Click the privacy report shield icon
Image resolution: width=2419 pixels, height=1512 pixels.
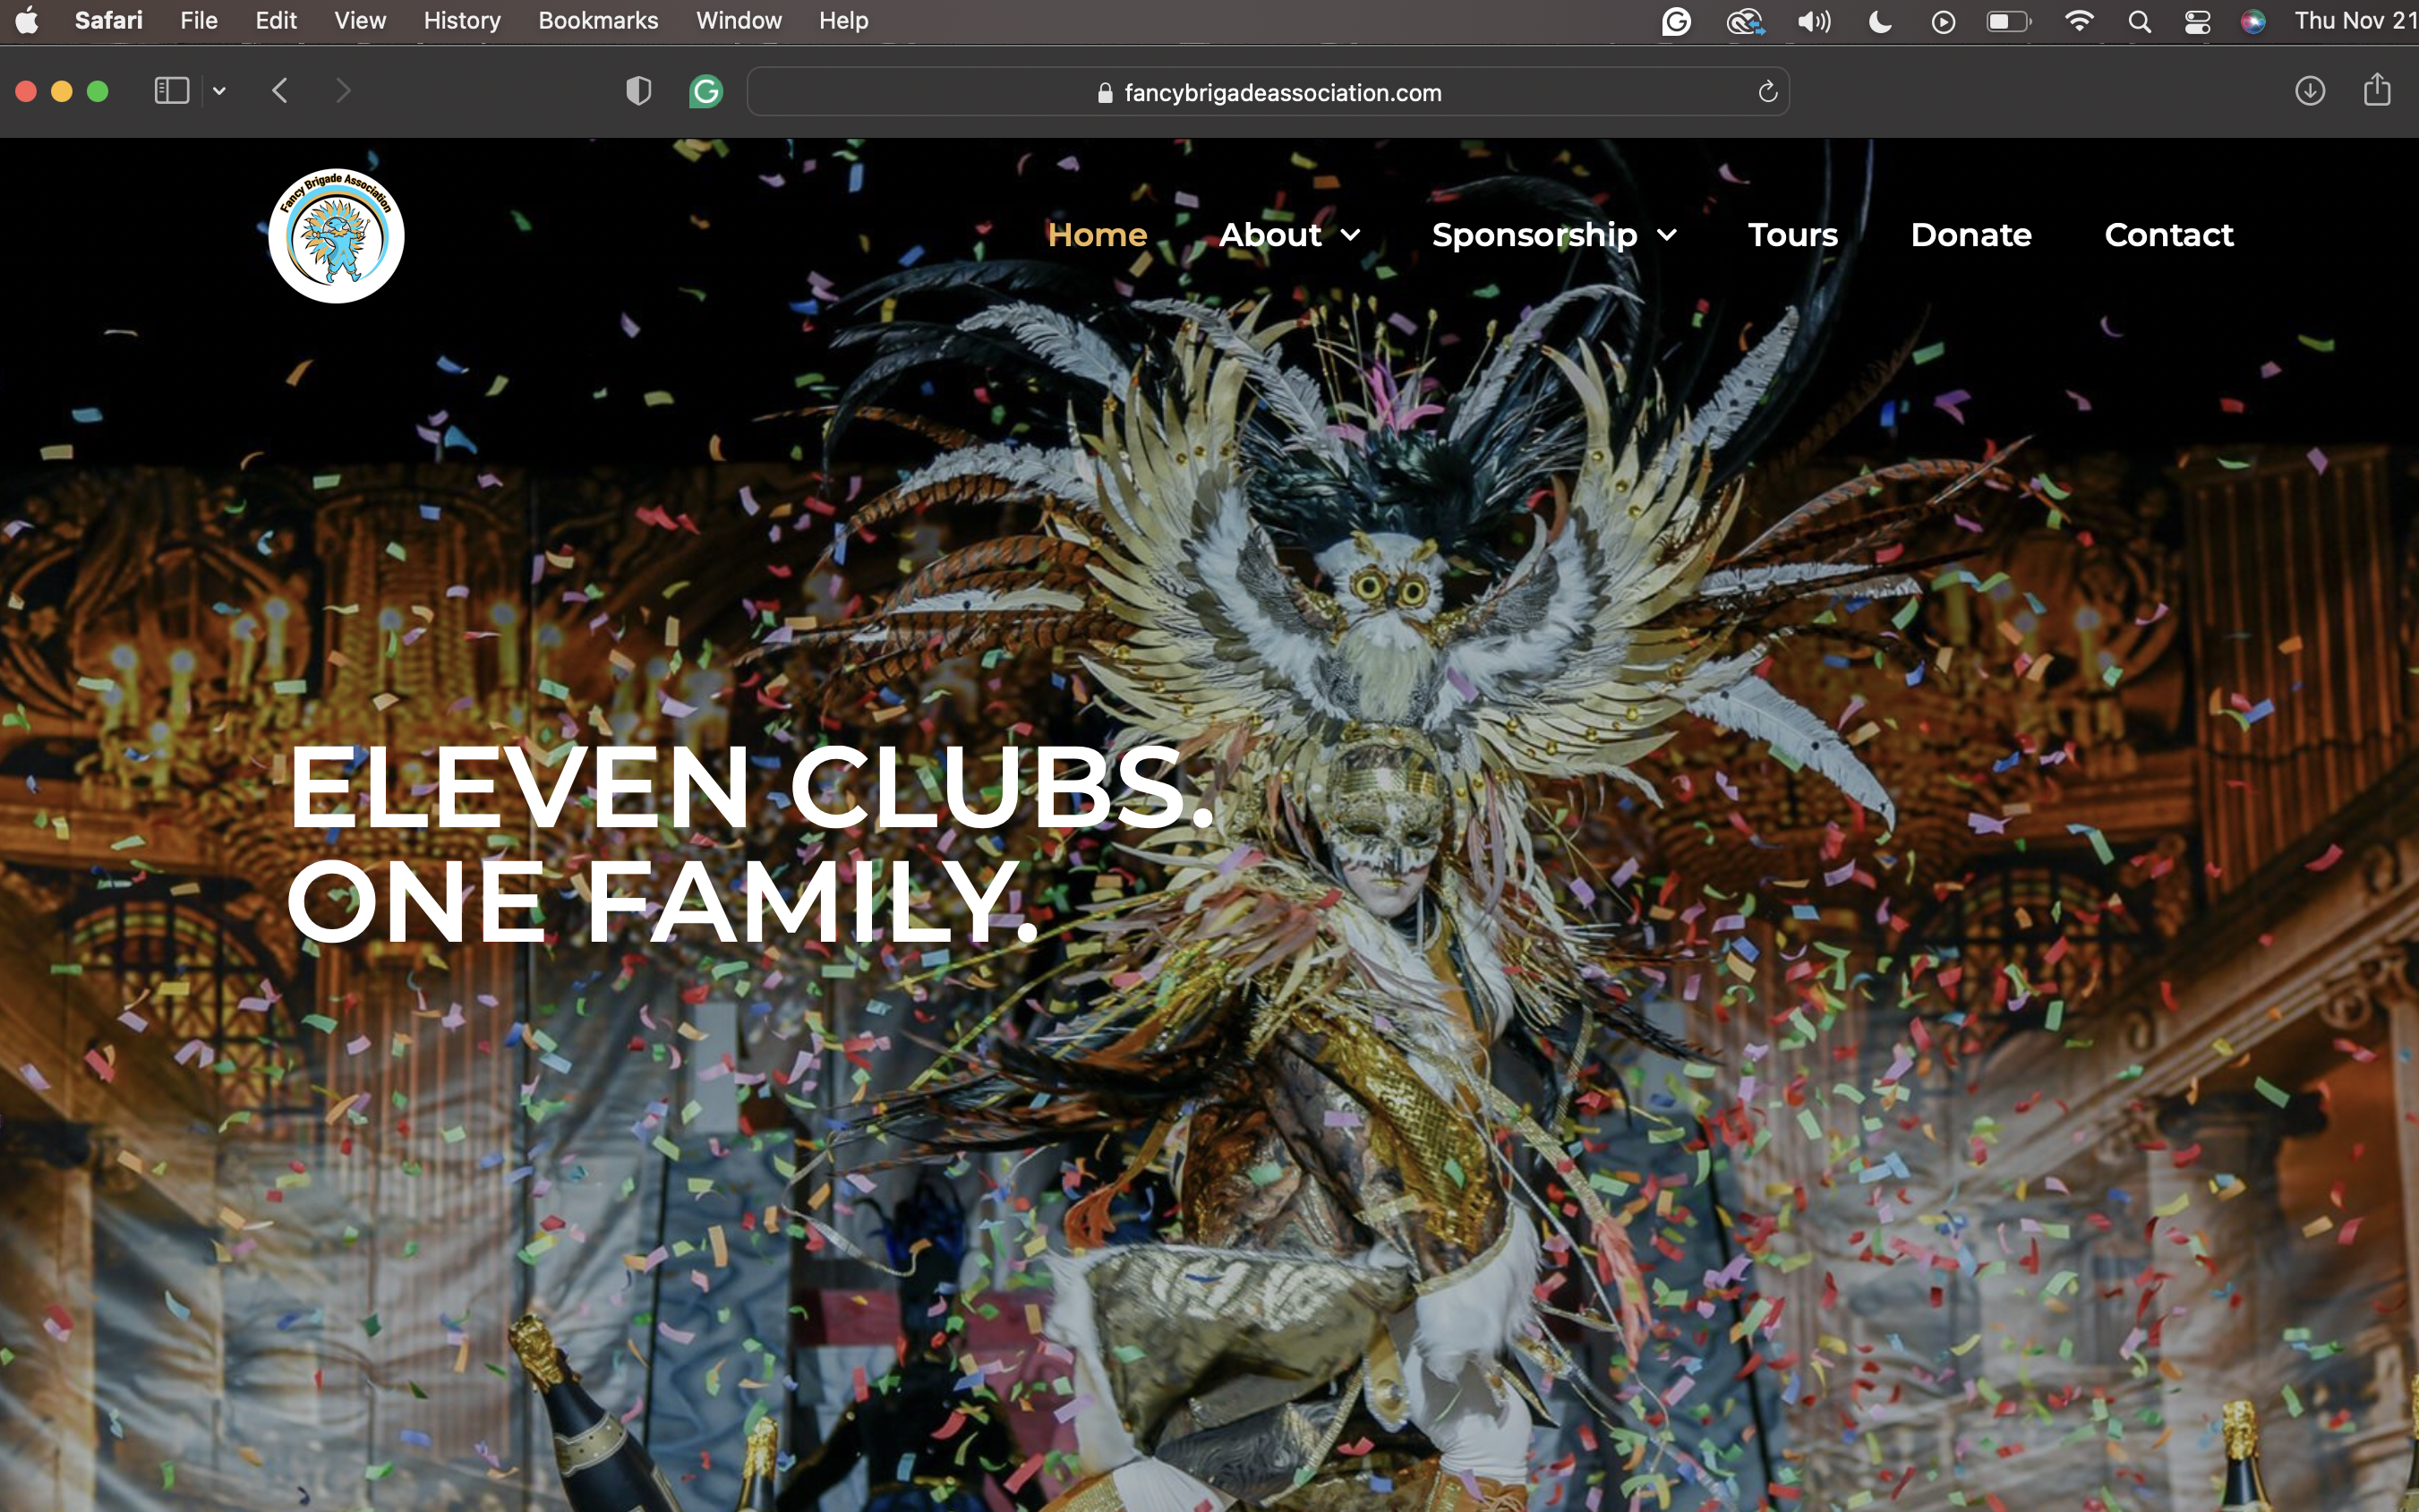point(638,91)
